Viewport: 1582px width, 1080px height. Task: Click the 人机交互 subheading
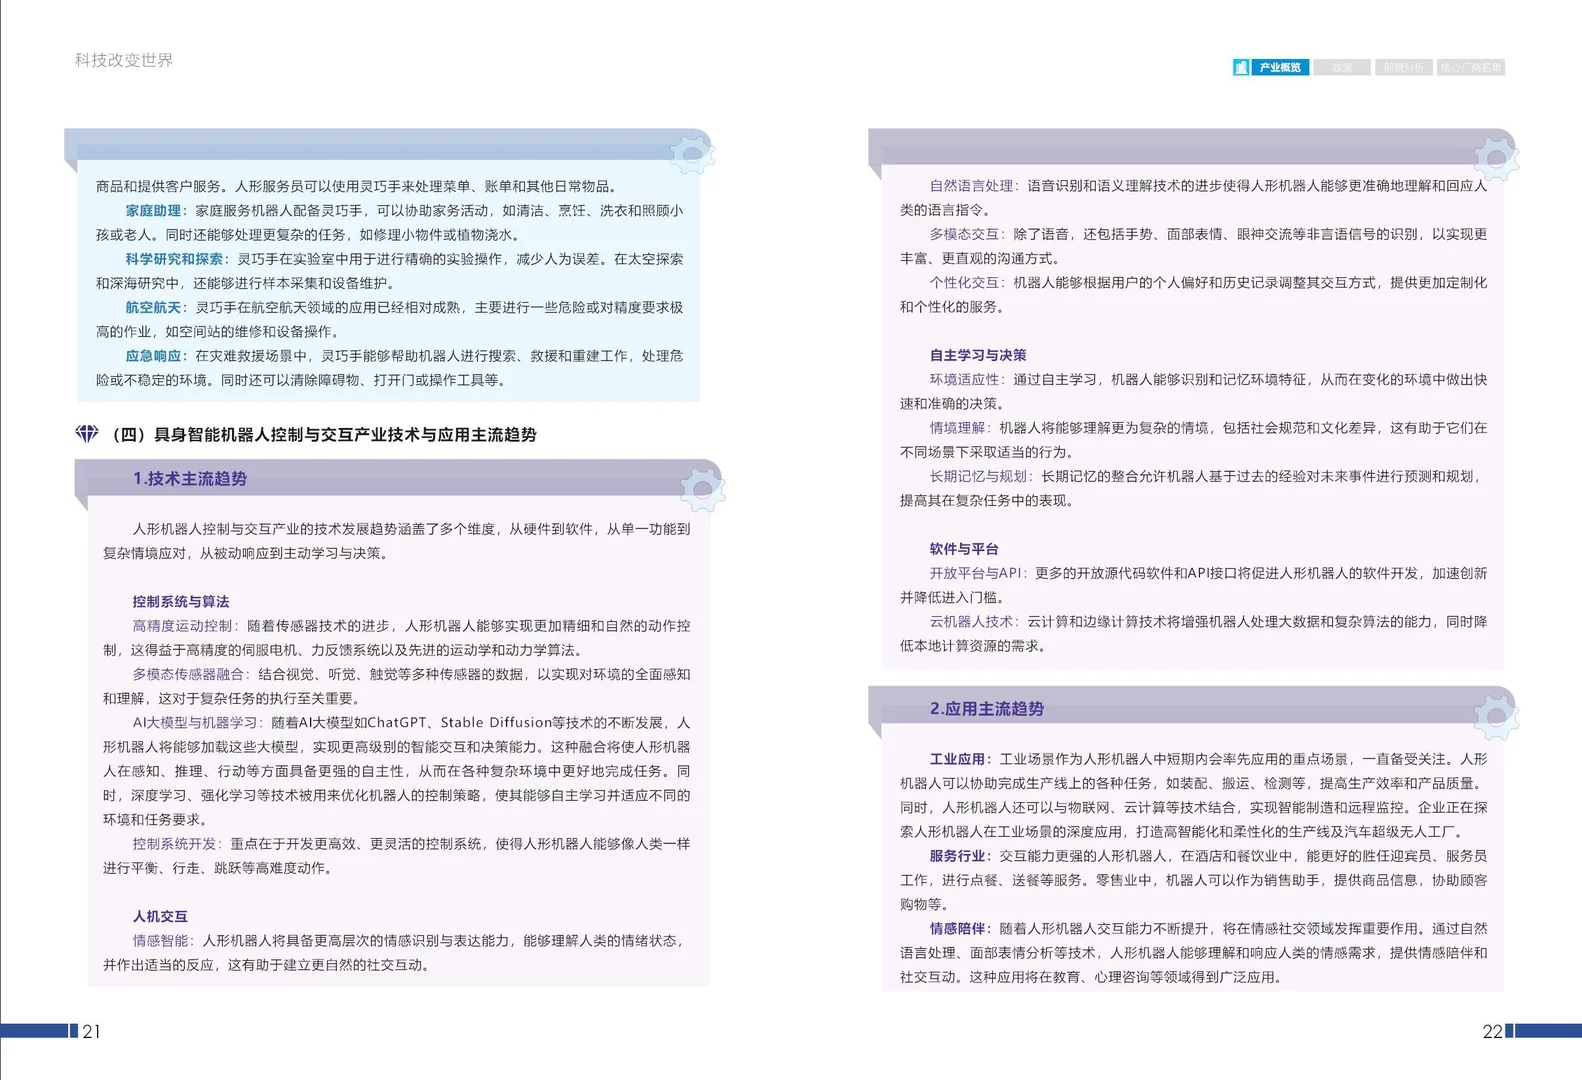(x=160, y=916)
